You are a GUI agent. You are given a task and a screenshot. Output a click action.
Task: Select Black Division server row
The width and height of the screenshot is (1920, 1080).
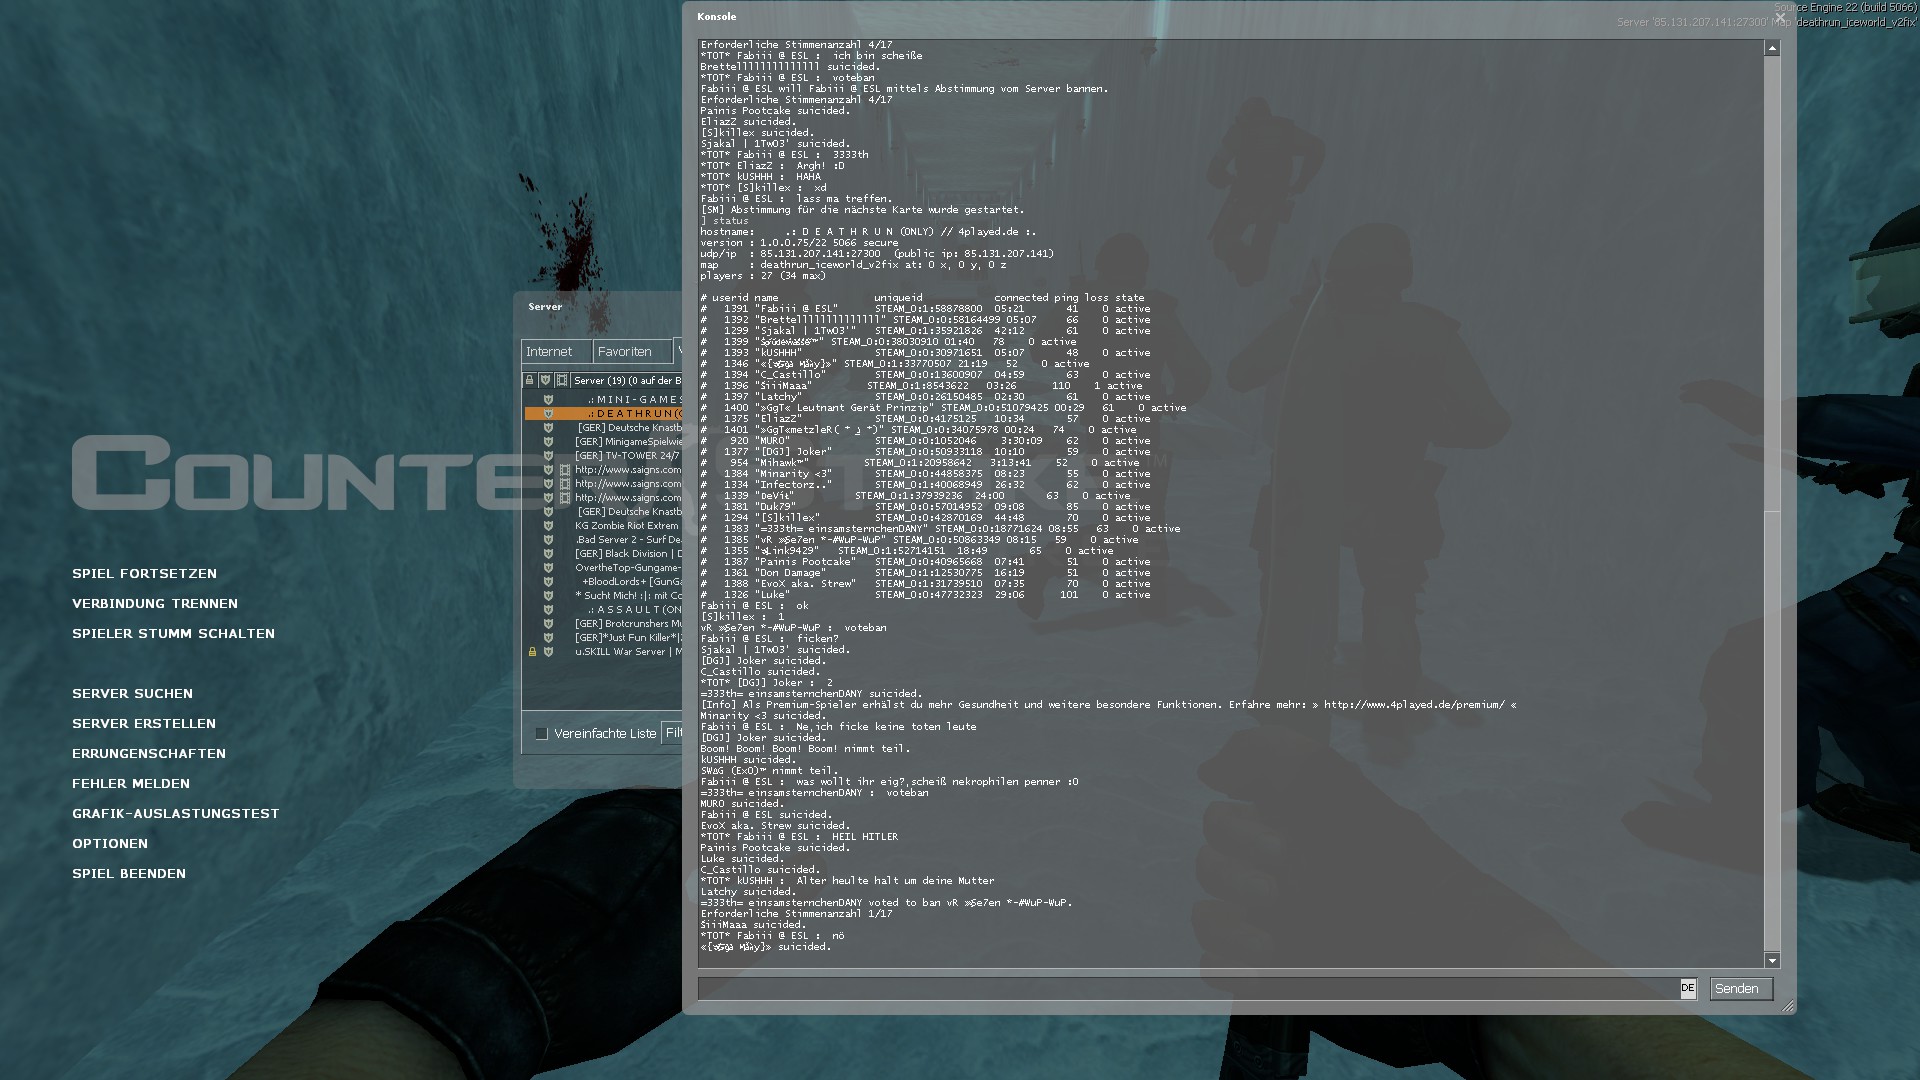(603, 554)
